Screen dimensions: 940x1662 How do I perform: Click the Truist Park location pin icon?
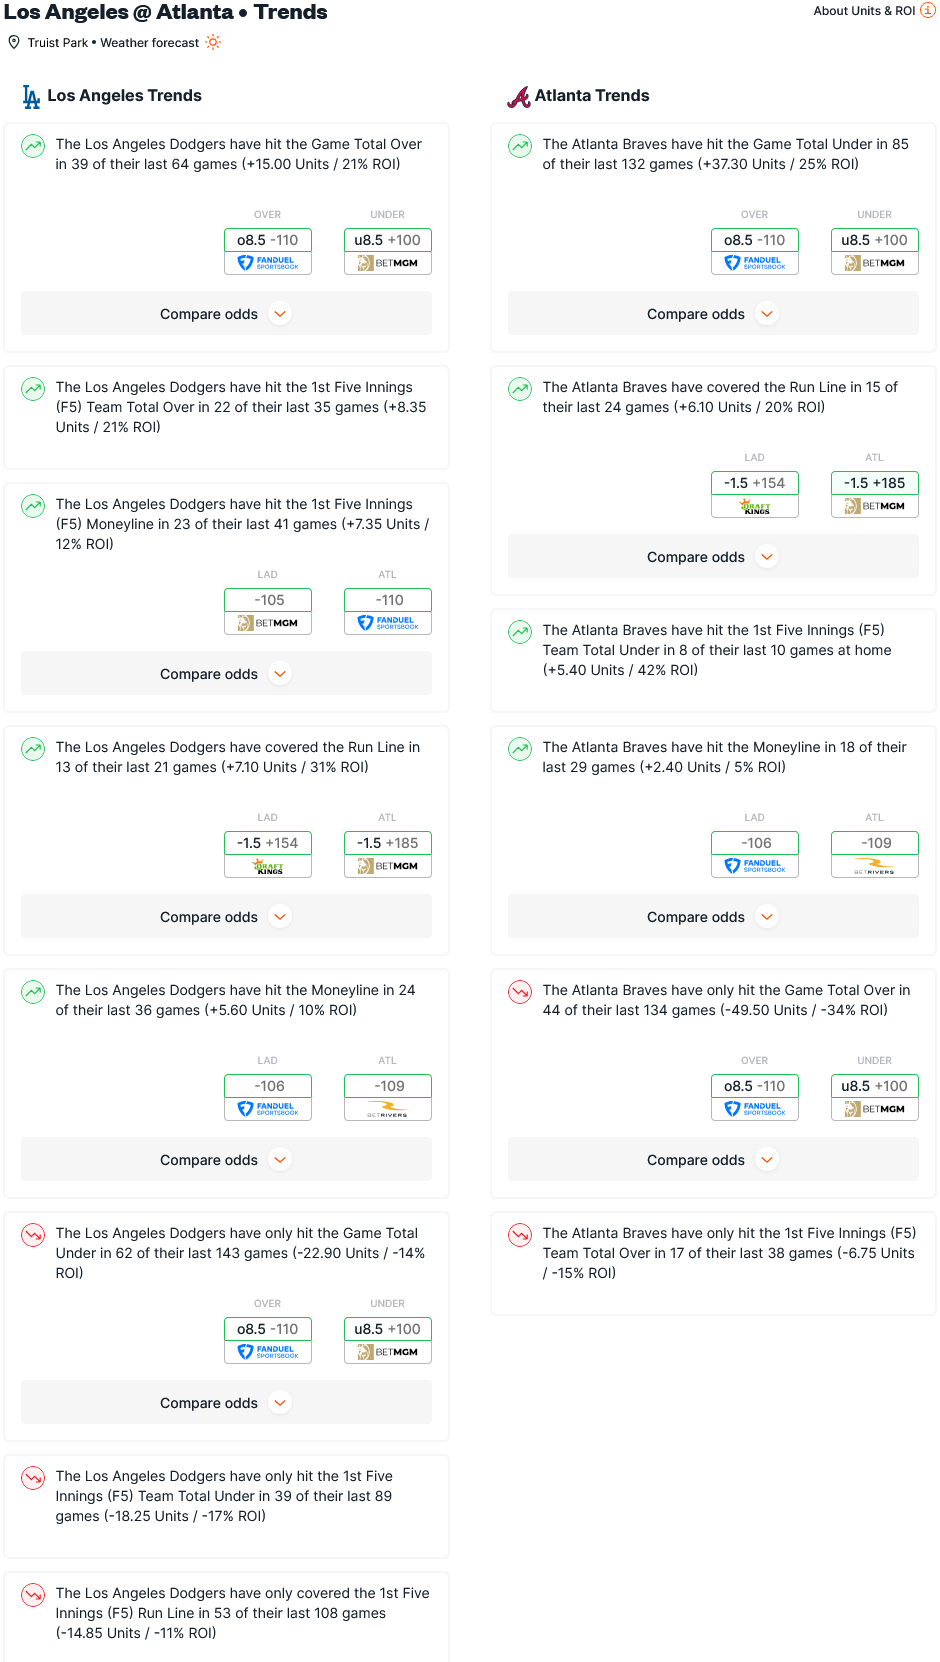(14, 42)
